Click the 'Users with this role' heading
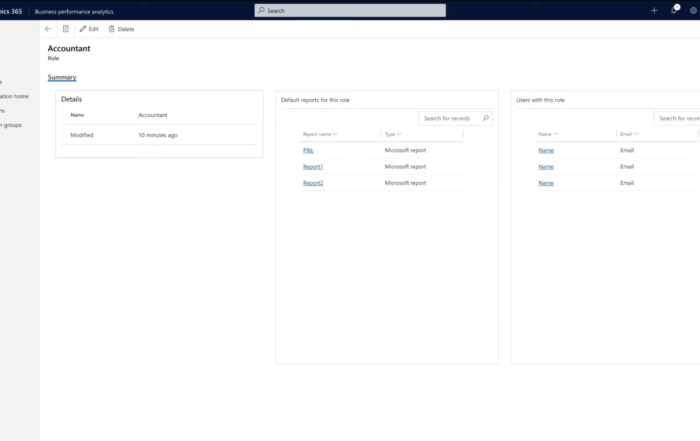The height and width of the screenshot is (441, 700). pos(540,100)
